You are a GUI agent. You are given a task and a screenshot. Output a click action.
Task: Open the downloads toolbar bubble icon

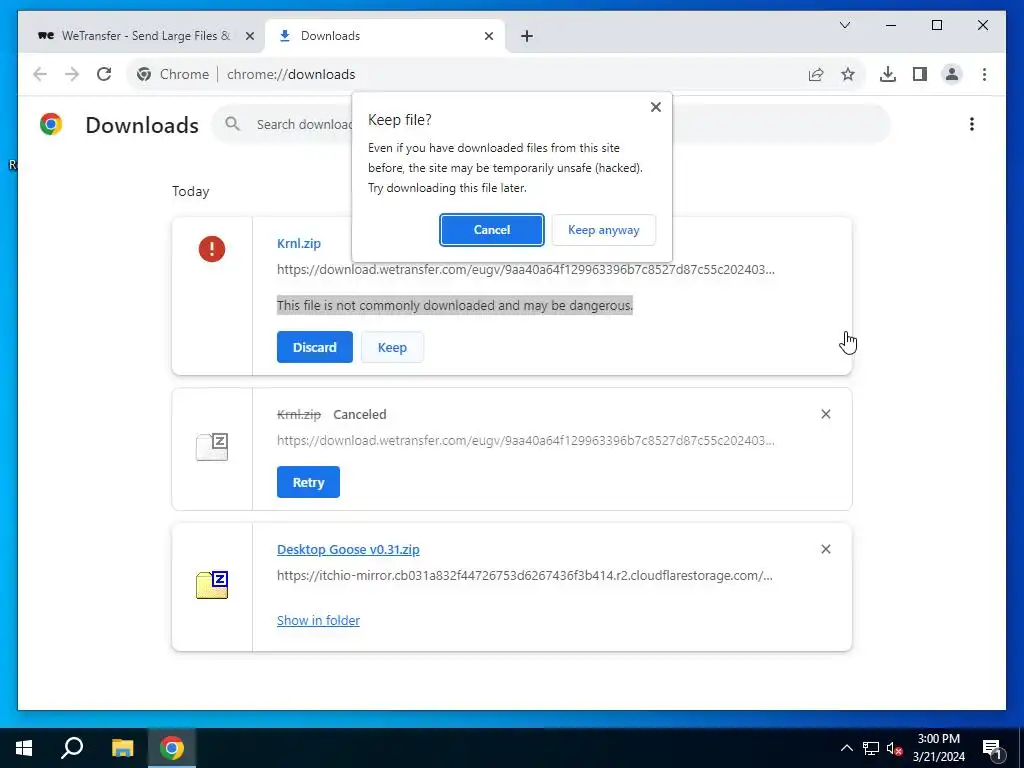click(888, 74)
